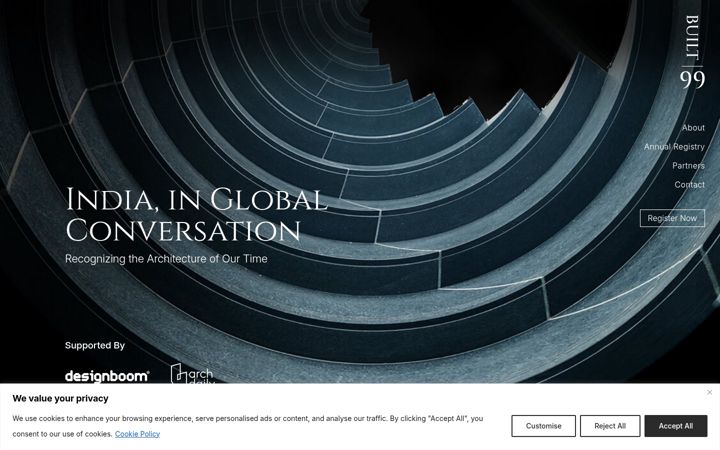Reject all cookies
720x450 pixels.
[610, 426]
